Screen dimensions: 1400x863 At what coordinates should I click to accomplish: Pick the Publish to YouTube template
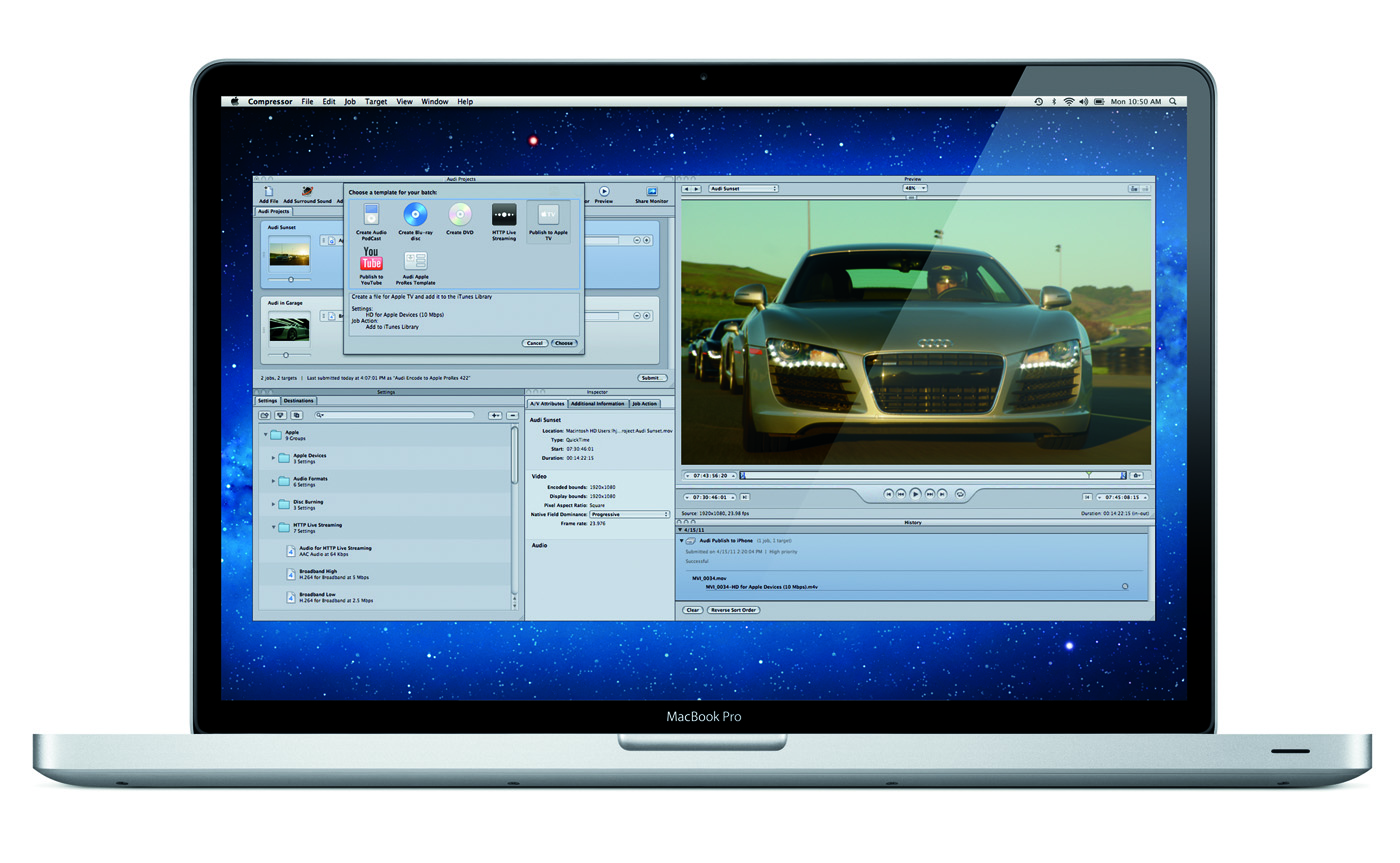click(371, 260)
